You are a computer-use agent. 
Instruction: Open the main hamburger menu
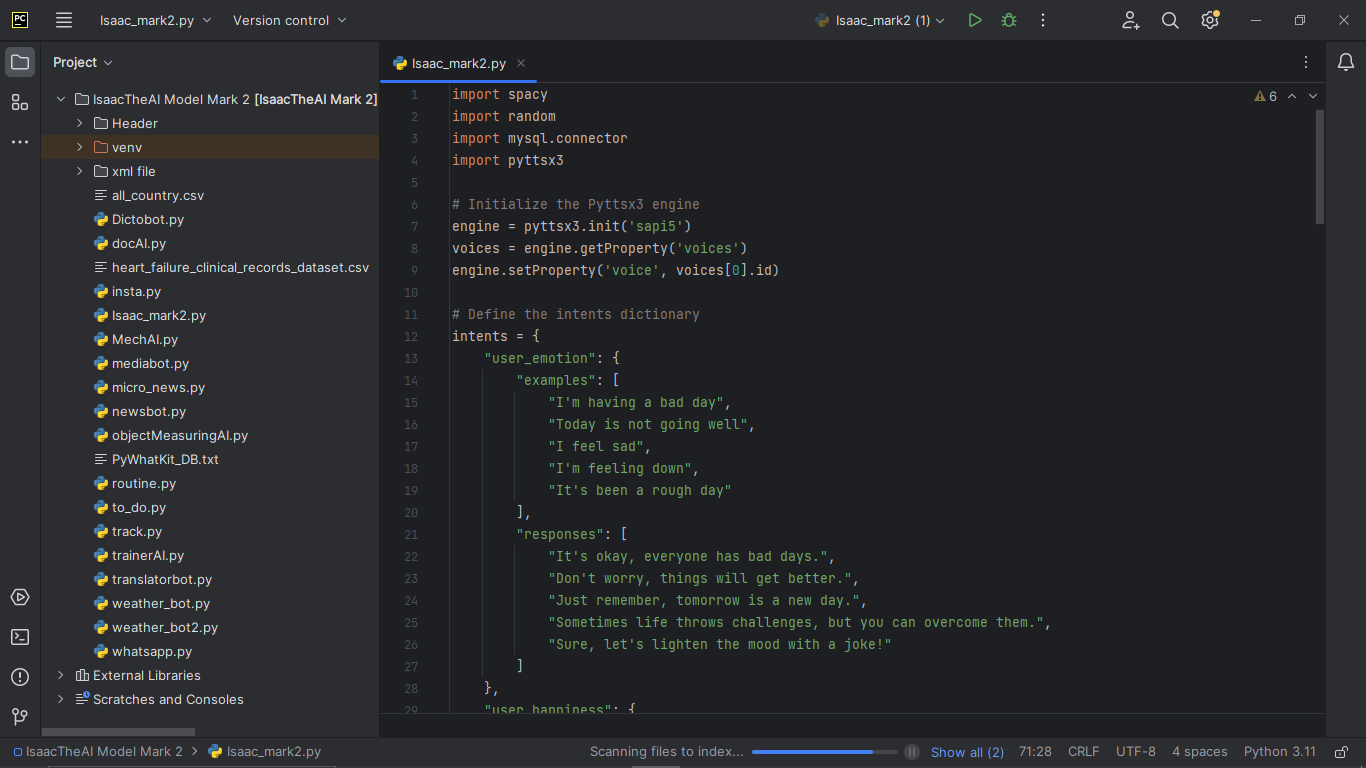click(64, 20)
